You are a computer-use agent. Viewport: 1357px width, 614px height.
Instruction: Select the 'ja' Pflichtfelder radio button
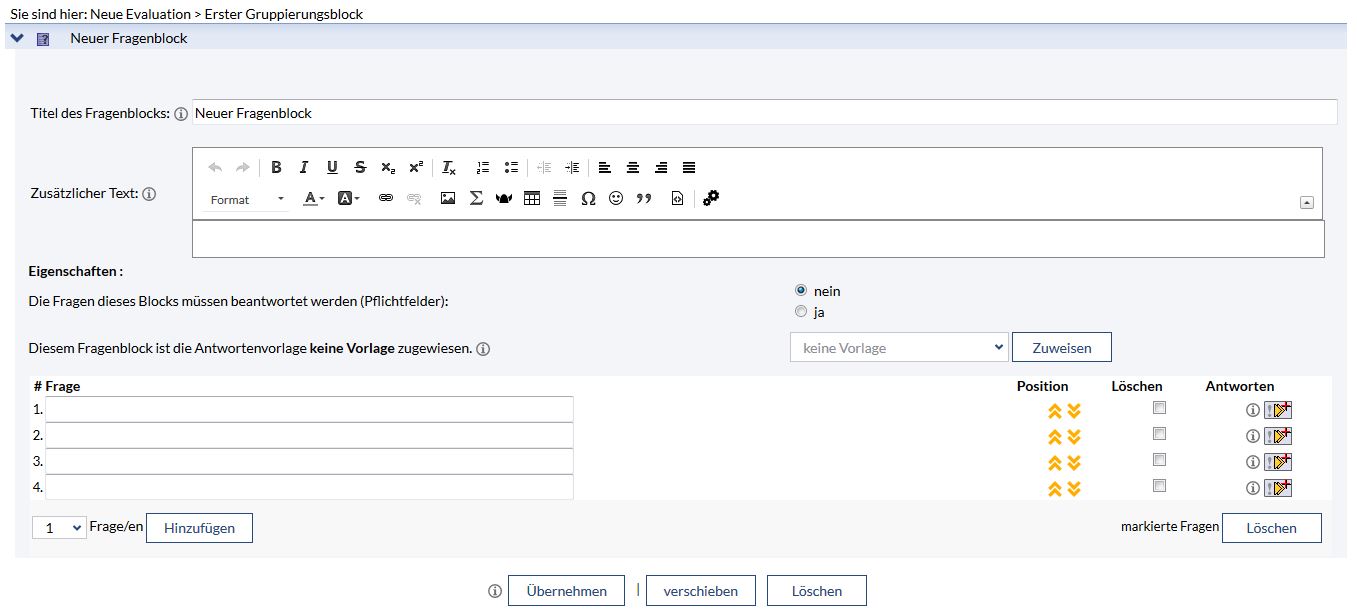tap(800, 312)
